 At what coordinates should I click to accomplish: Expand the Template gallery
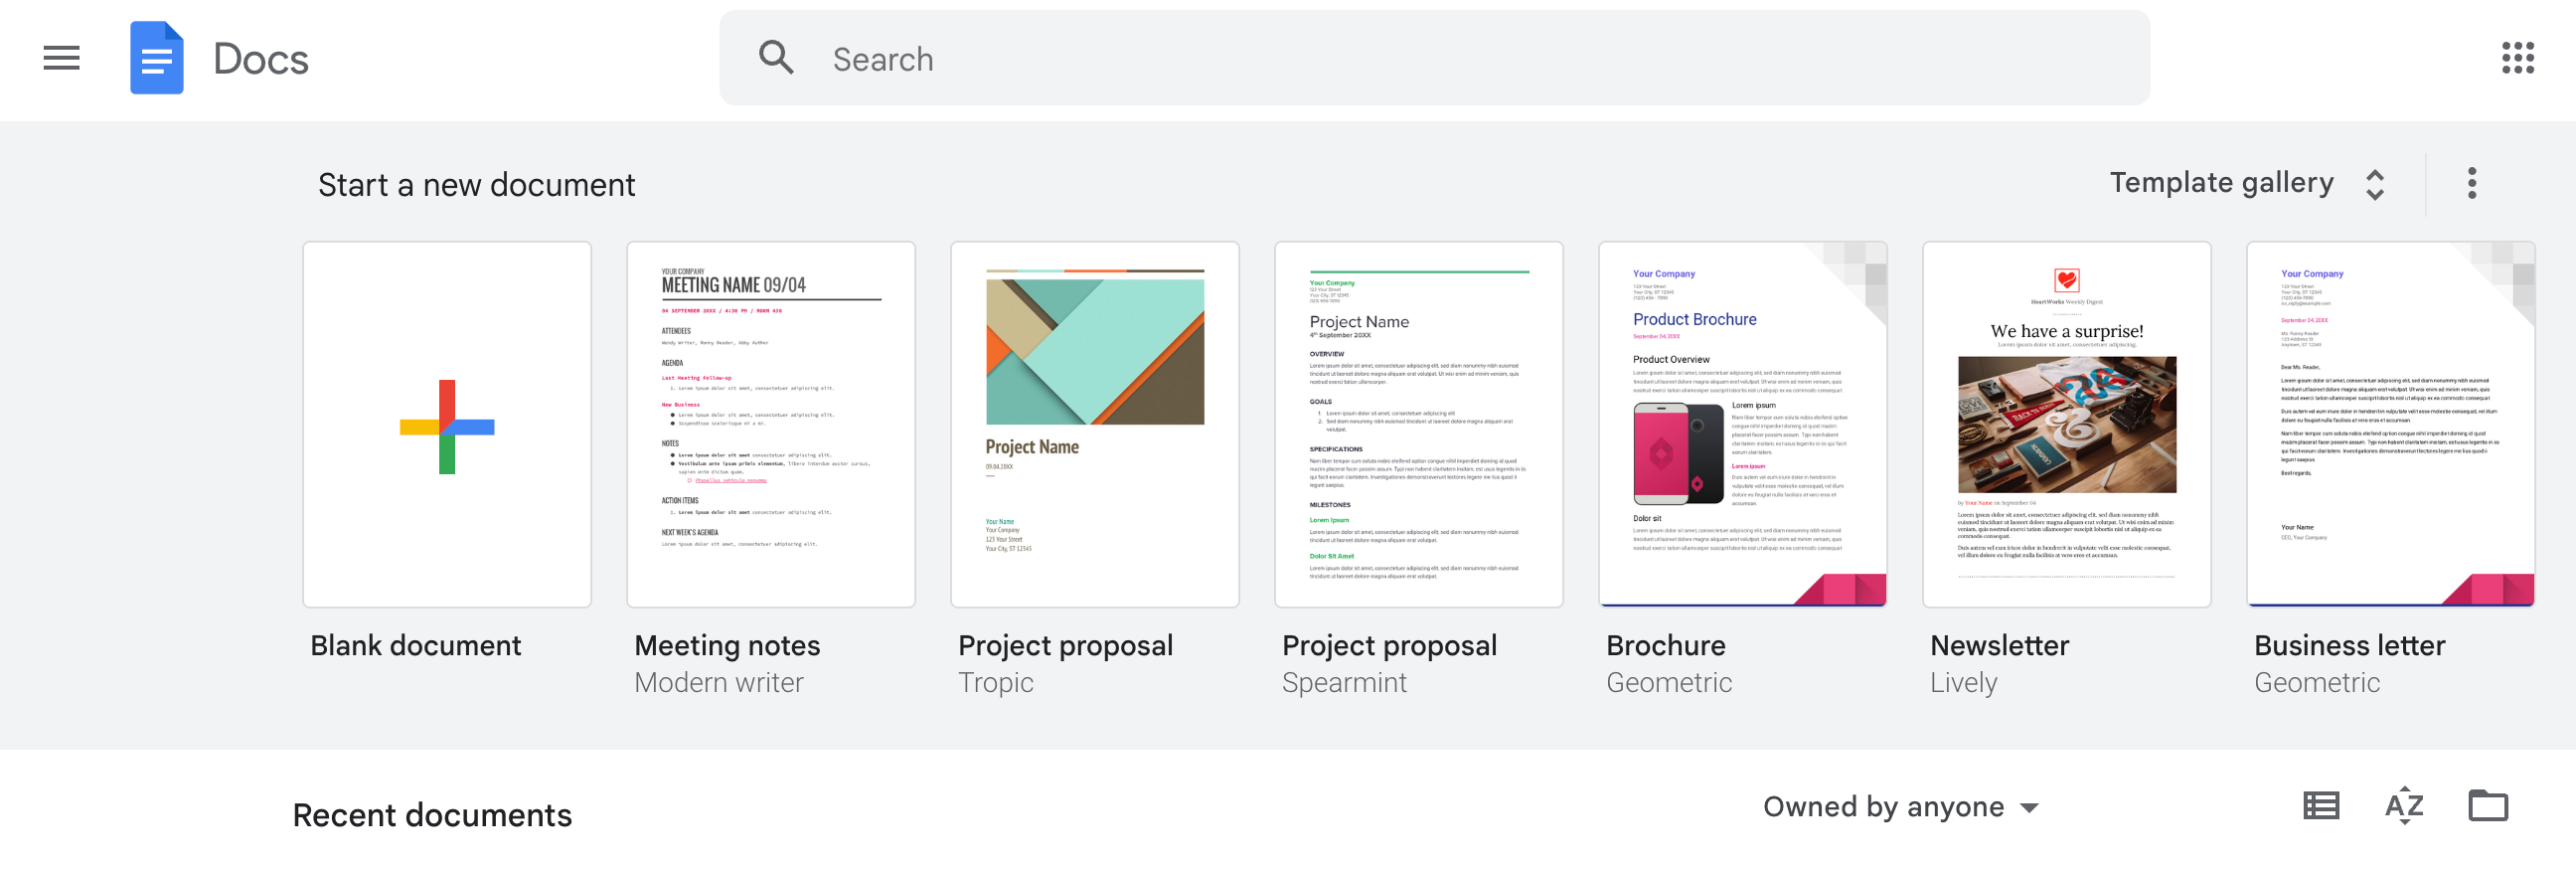pos(2247,183)
